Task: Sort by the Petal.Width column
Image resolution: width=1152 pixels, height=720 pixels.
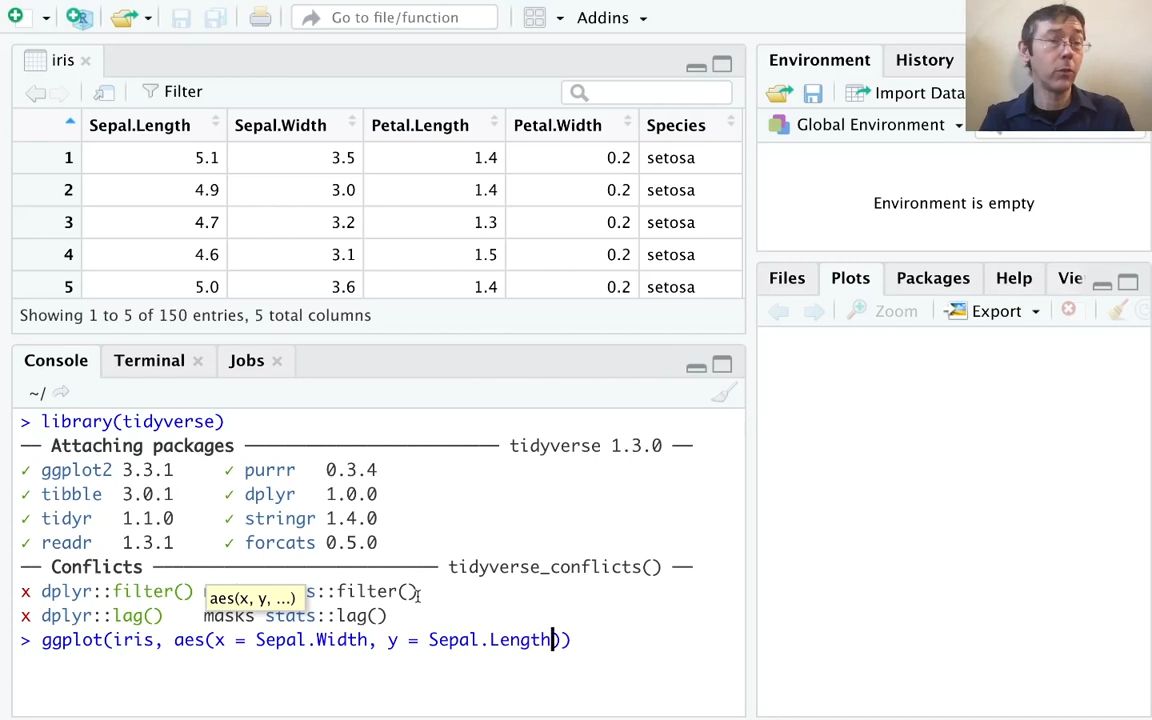Action: [557, 125]
